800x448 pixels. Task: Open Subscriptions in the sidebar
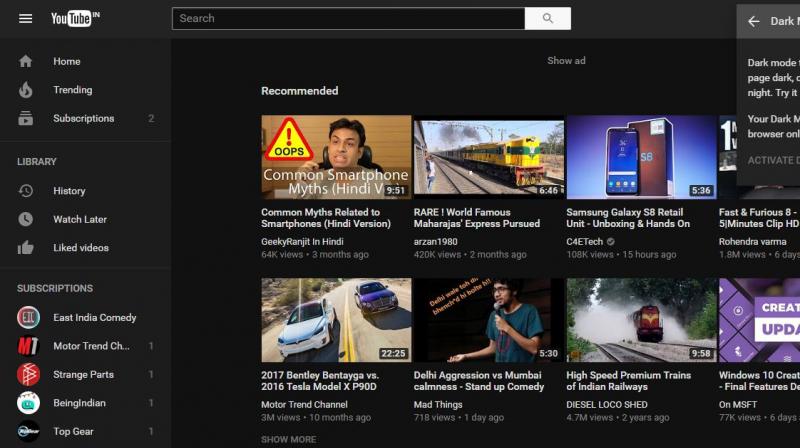tap(85, 118)
